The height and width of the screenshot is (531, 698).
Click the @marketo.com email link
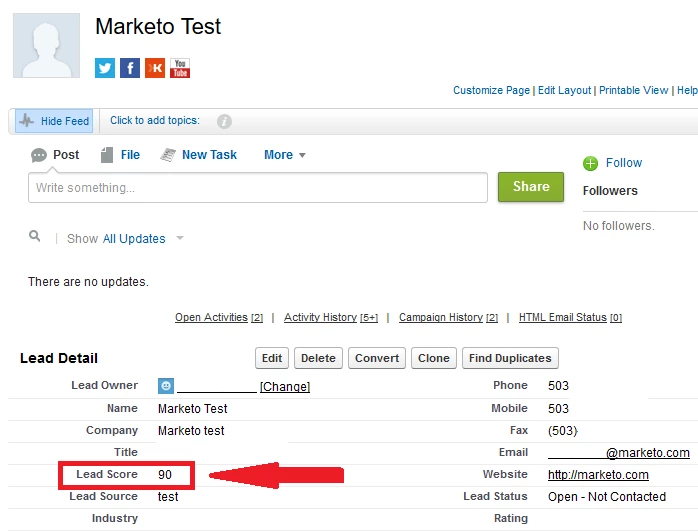pos(619,453)
